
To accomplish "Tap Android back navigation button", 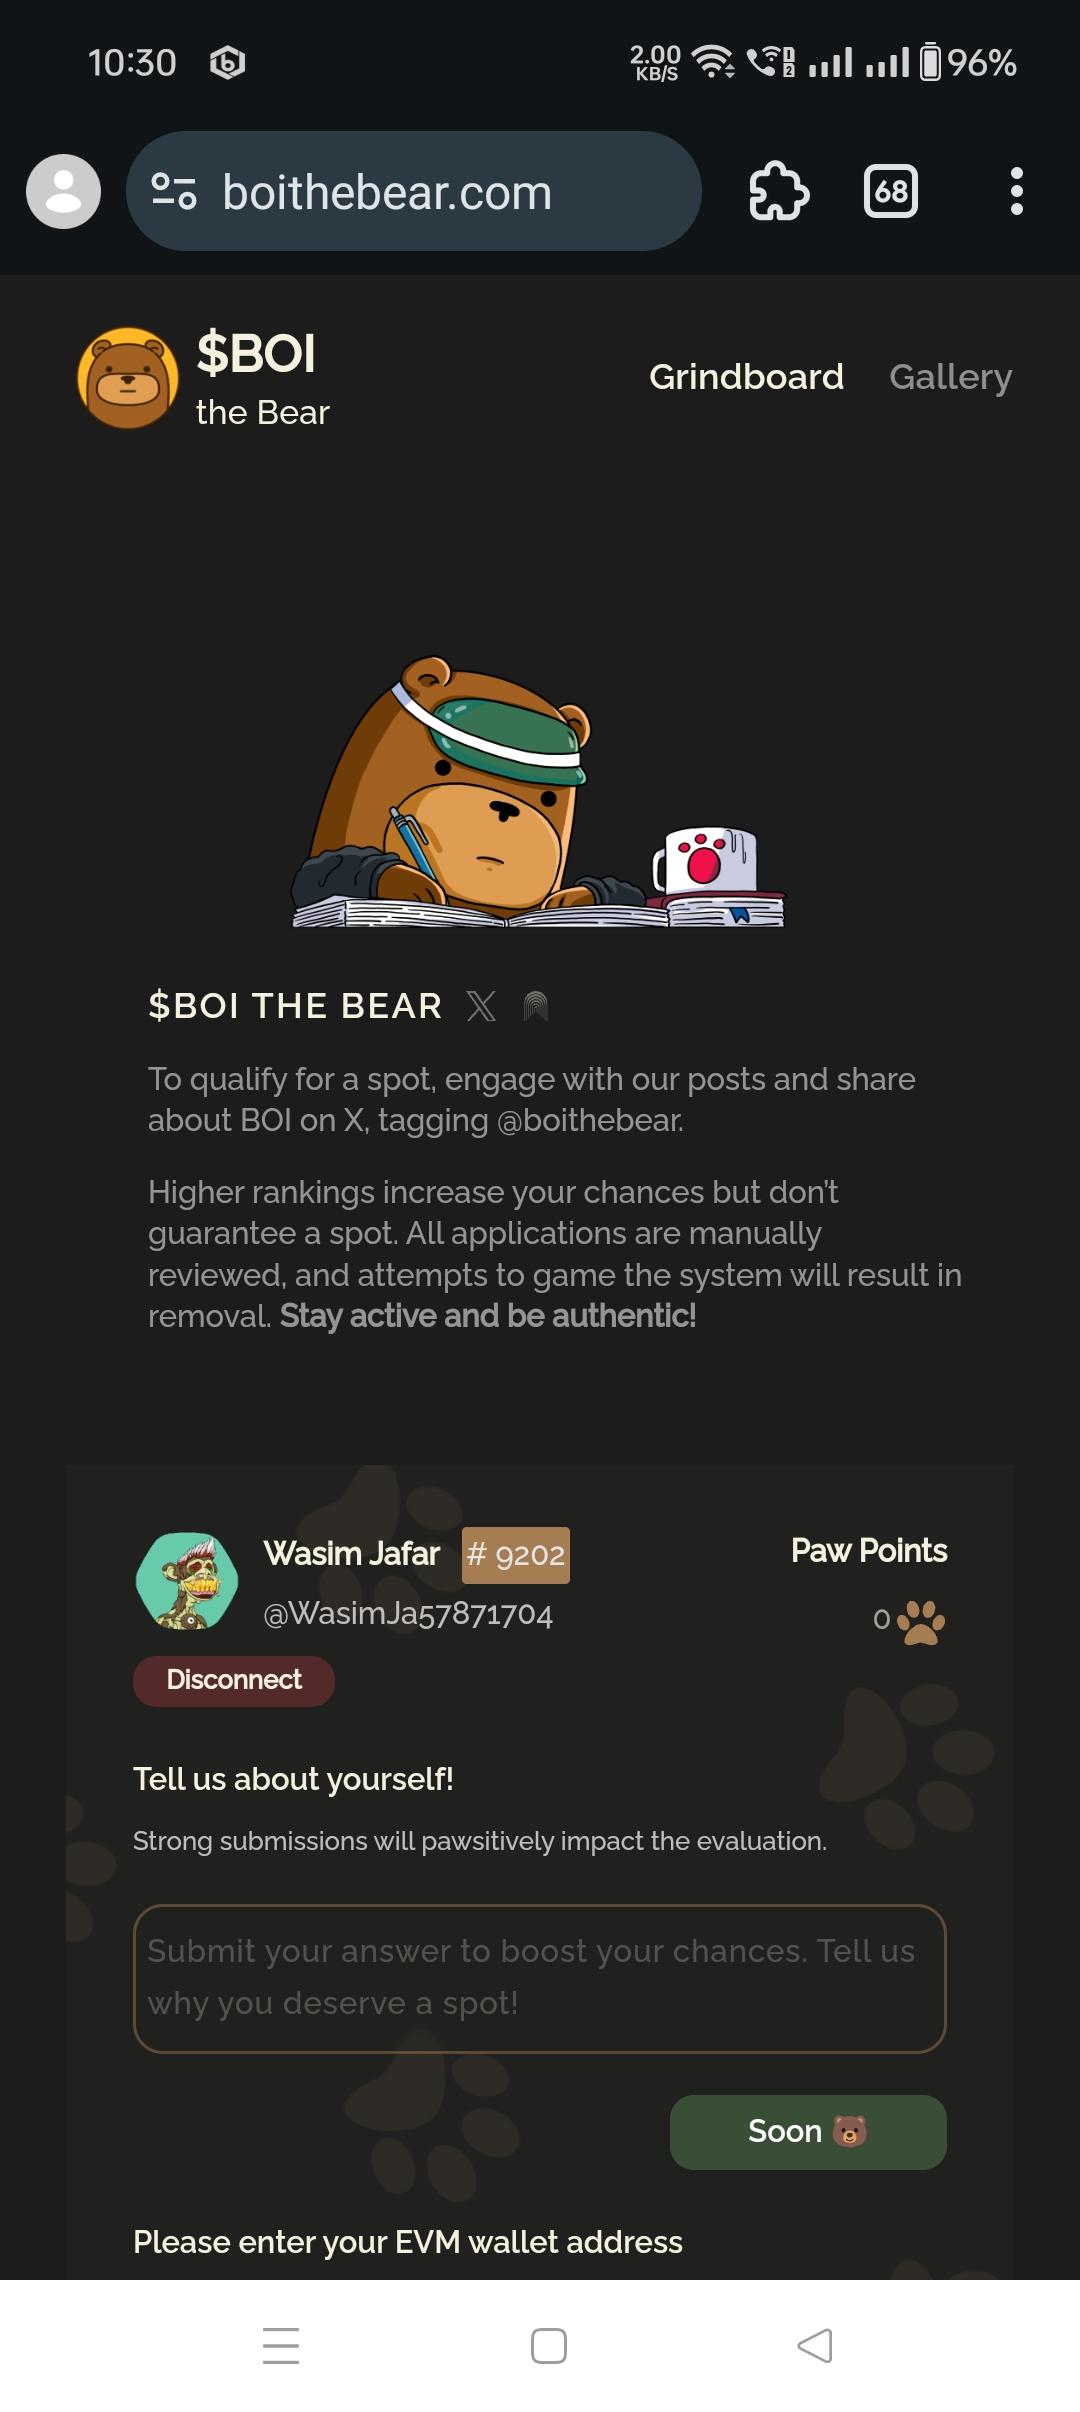I will click(814, 2345).
